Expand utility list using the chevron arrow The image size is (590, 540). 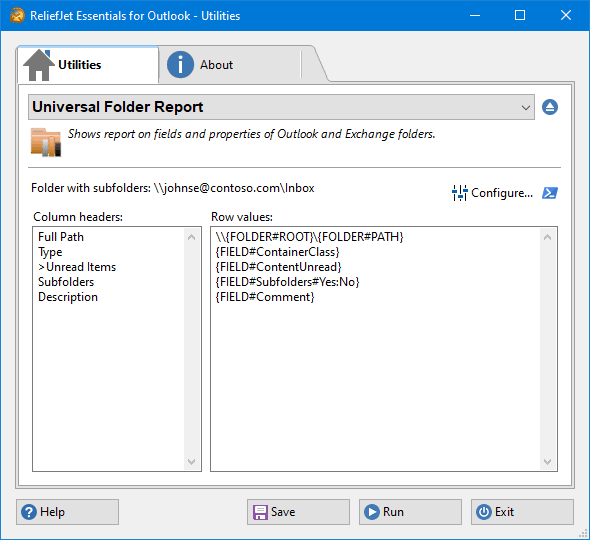point(526,108)
